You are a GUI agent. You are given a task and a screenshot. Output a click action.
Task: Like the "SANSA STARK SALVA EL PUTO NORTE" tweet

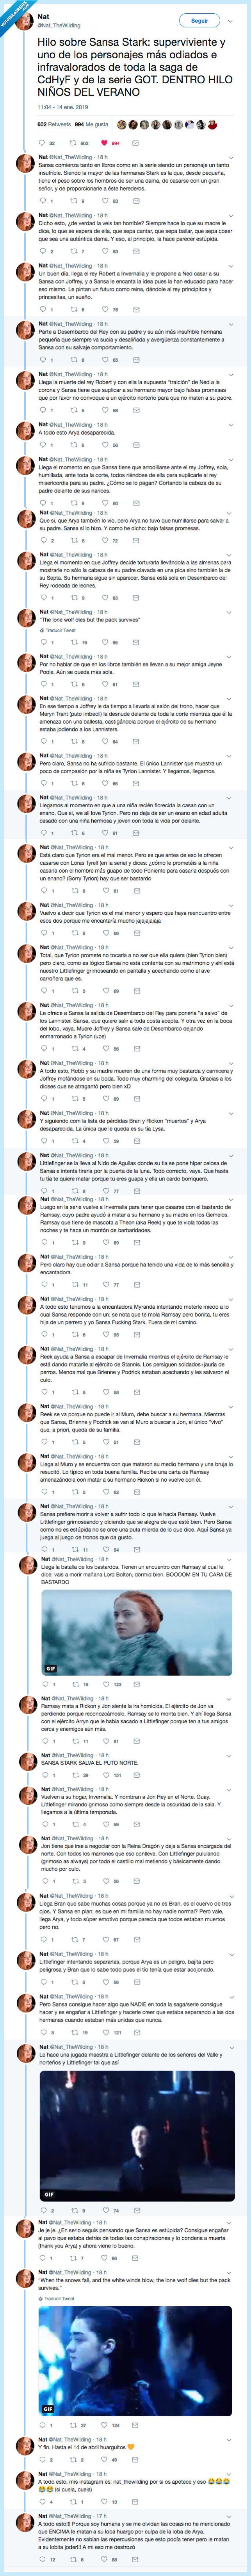[x=110, y=1775]
